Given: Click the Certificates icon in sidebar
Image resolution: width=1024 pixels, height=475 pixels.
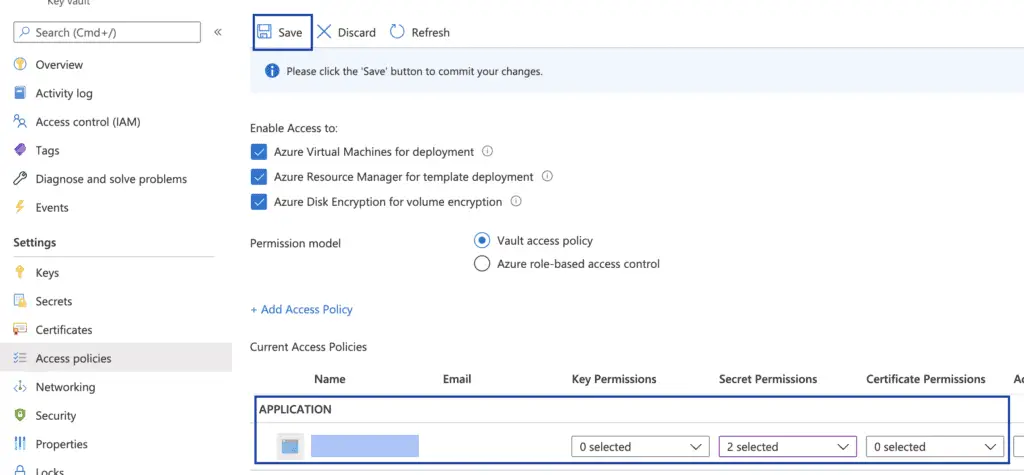Looking at the screenshot, I should [x=20, y=329].
